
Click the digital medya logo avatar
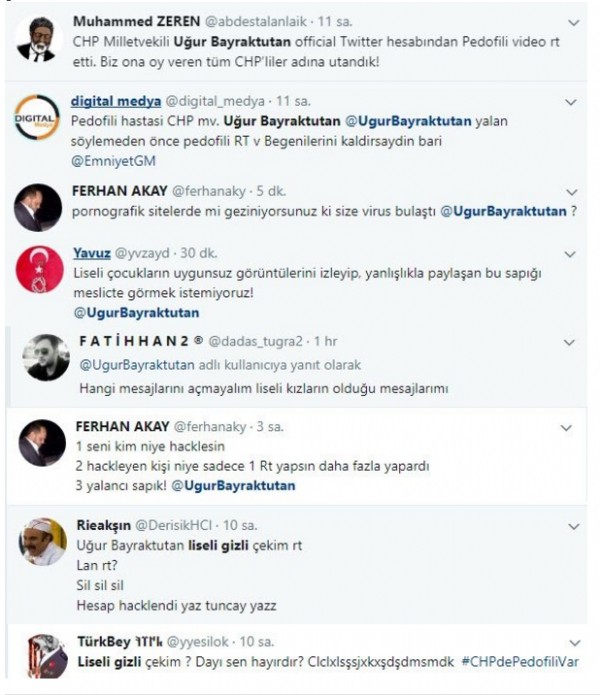(39, 120)
